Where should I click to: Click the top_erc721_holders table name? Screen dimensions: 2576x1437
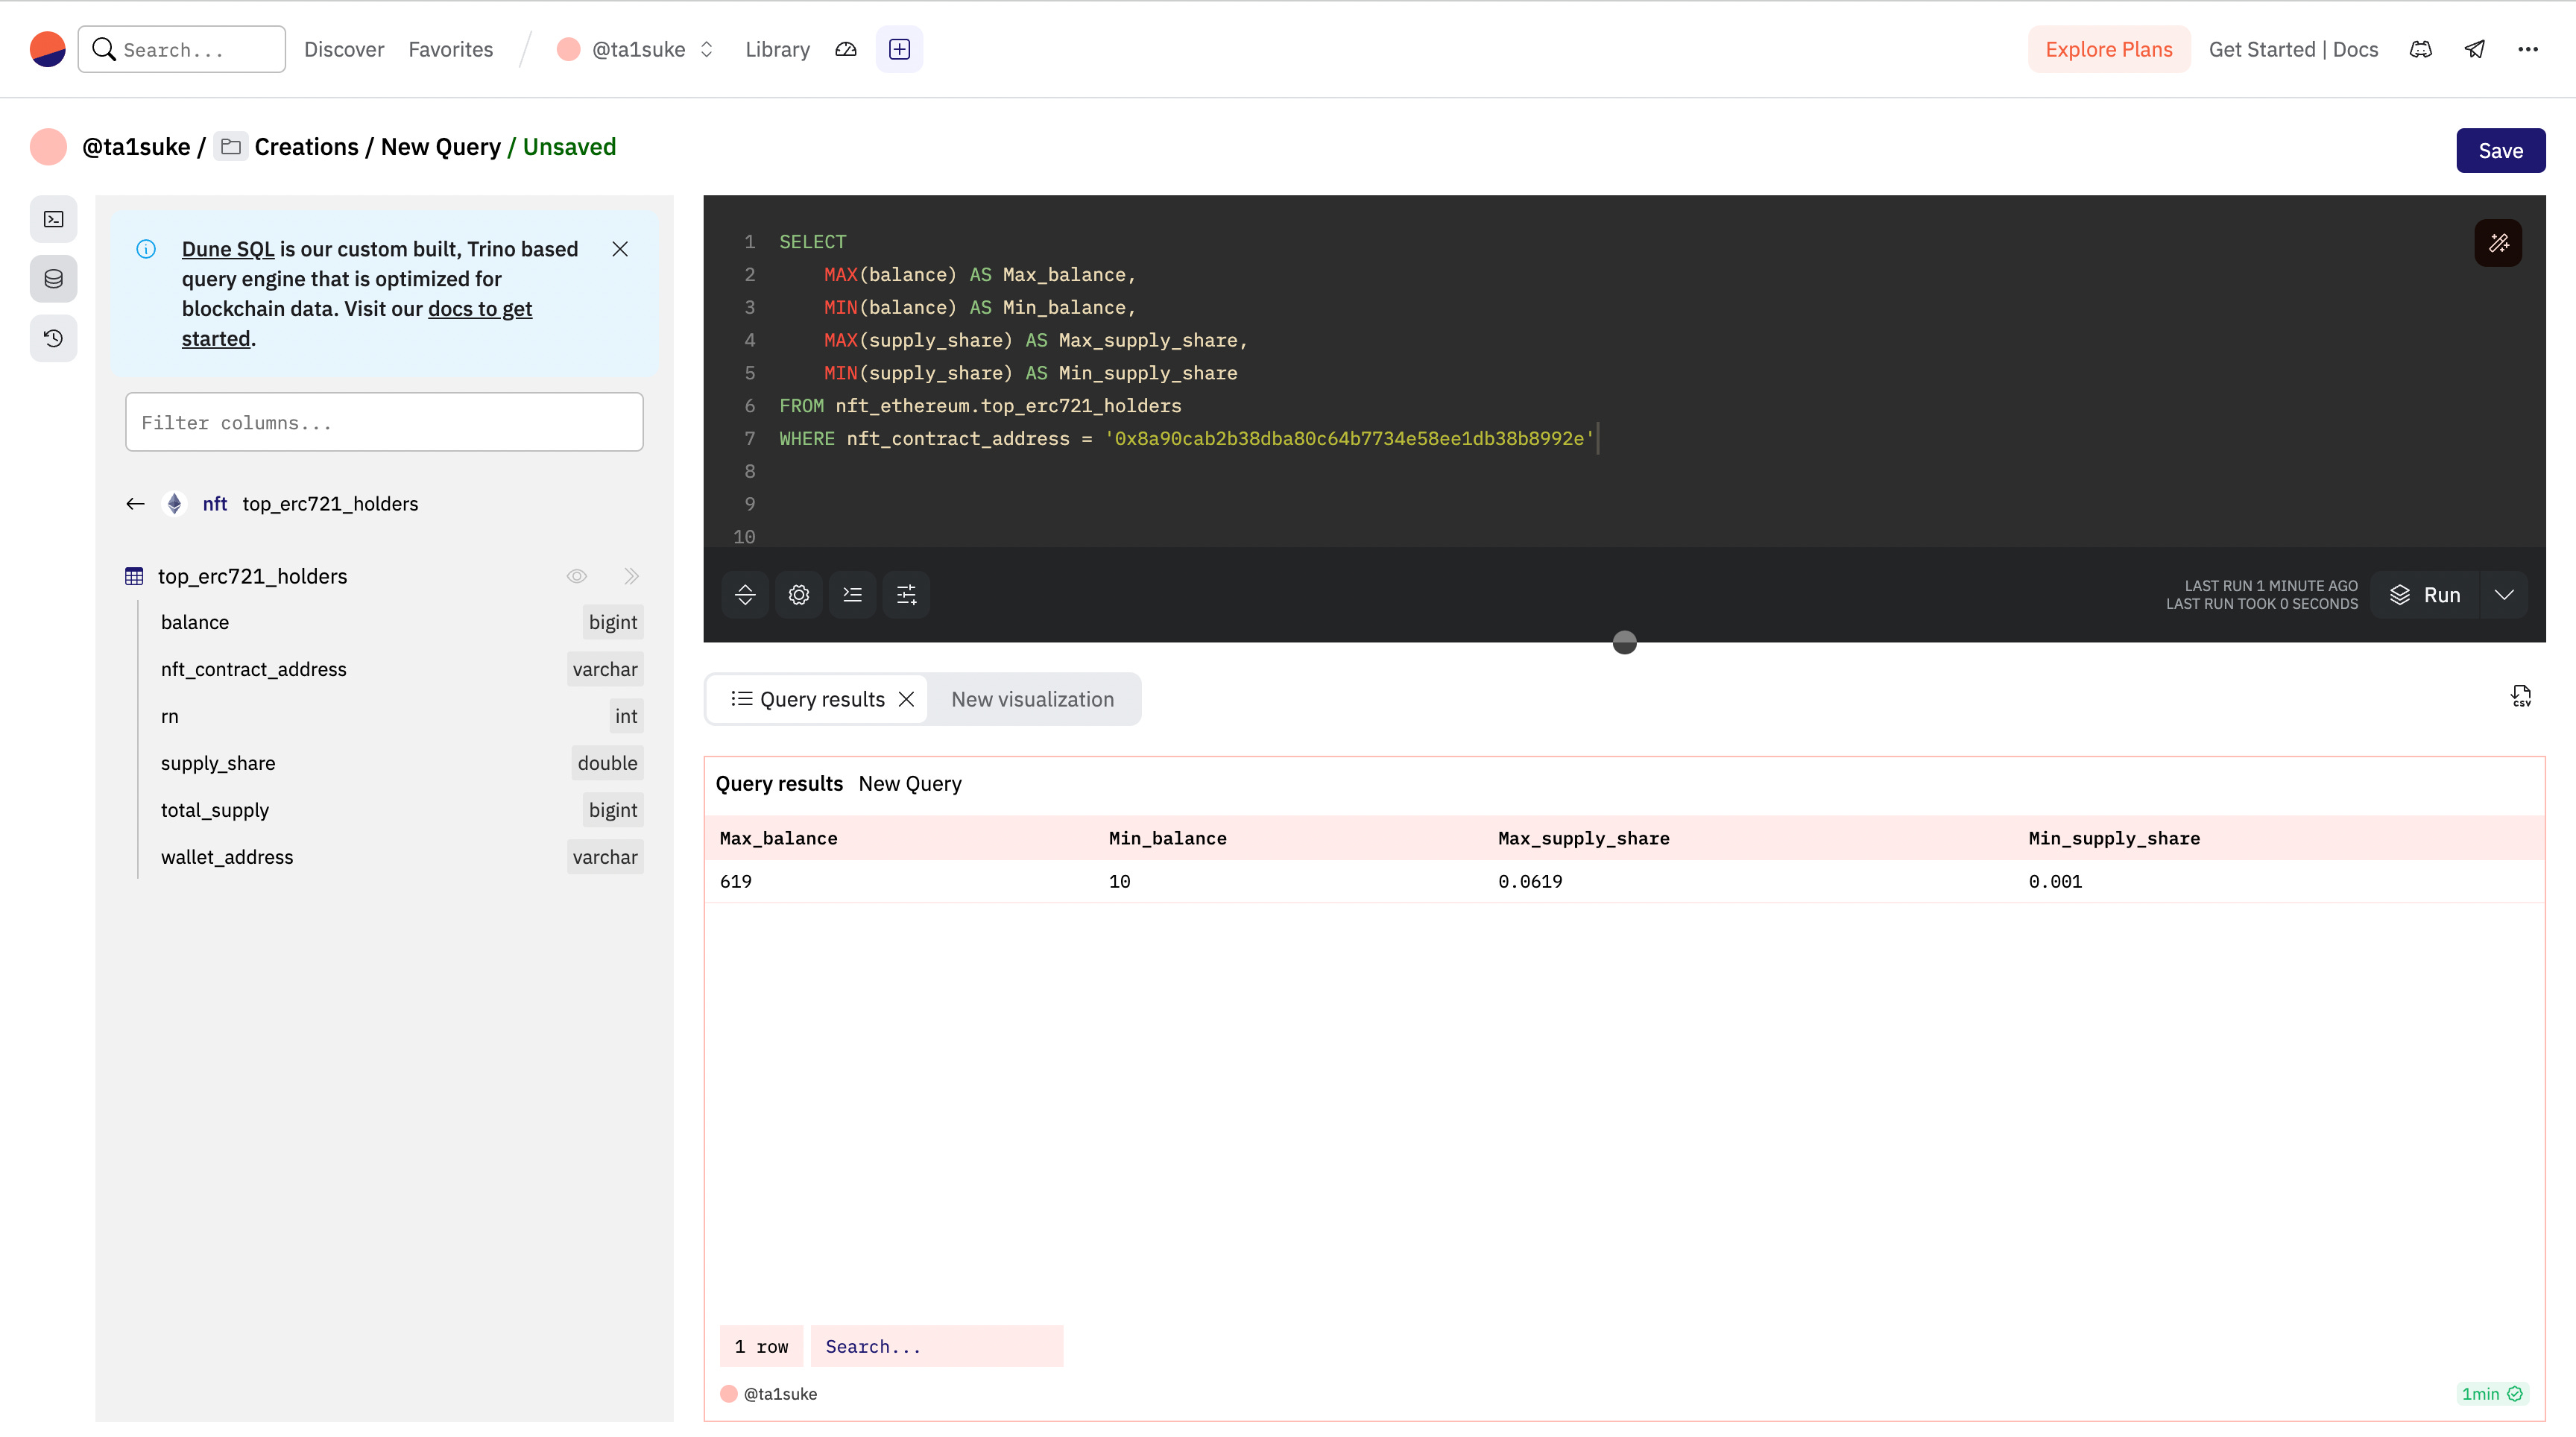pyautogui.click(x=252, y=576)
